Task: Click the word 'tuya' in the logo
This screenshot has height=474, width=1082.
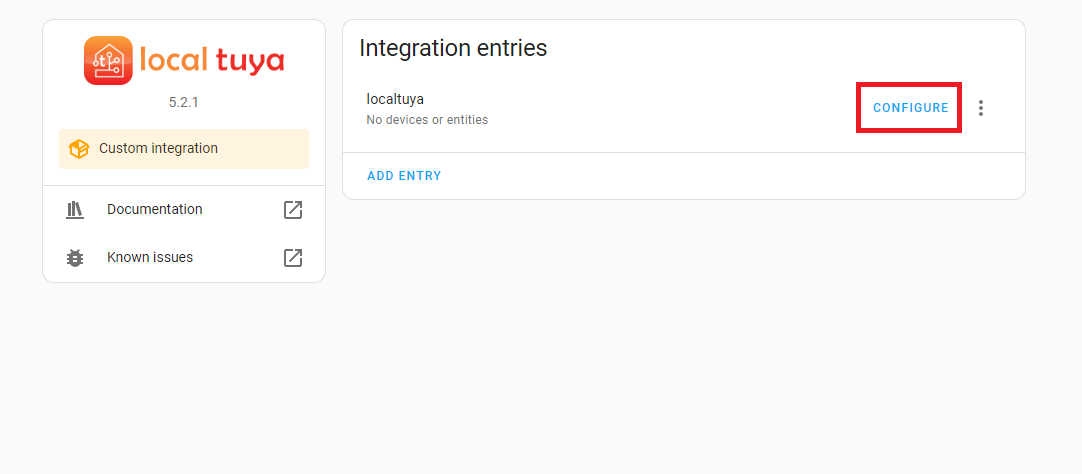Action: pos(248,62)
